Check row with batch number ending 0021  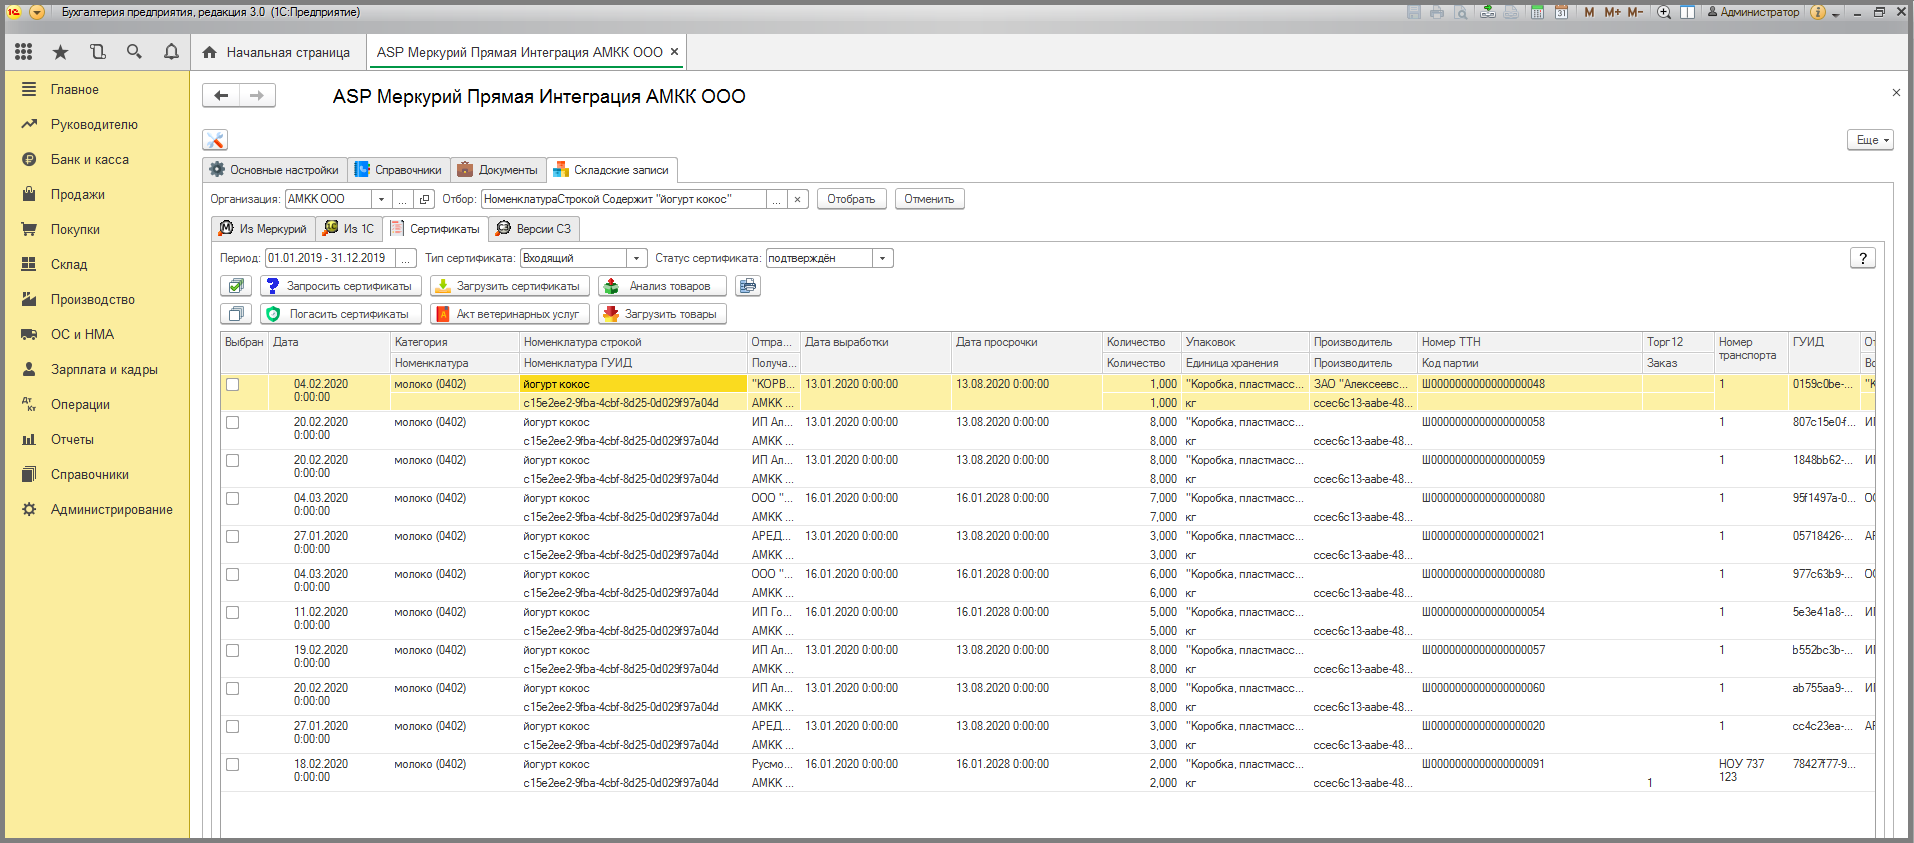coord(233,536)
